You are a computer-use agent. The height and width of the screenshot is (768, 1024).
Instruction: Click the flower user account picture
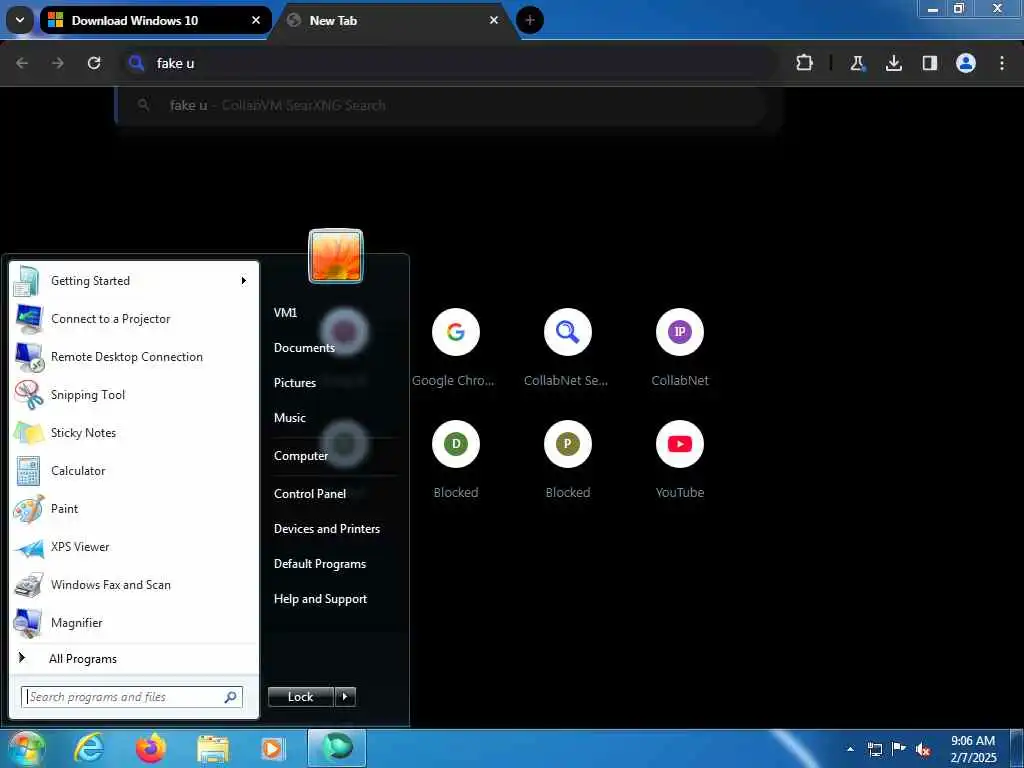[336, 255]
